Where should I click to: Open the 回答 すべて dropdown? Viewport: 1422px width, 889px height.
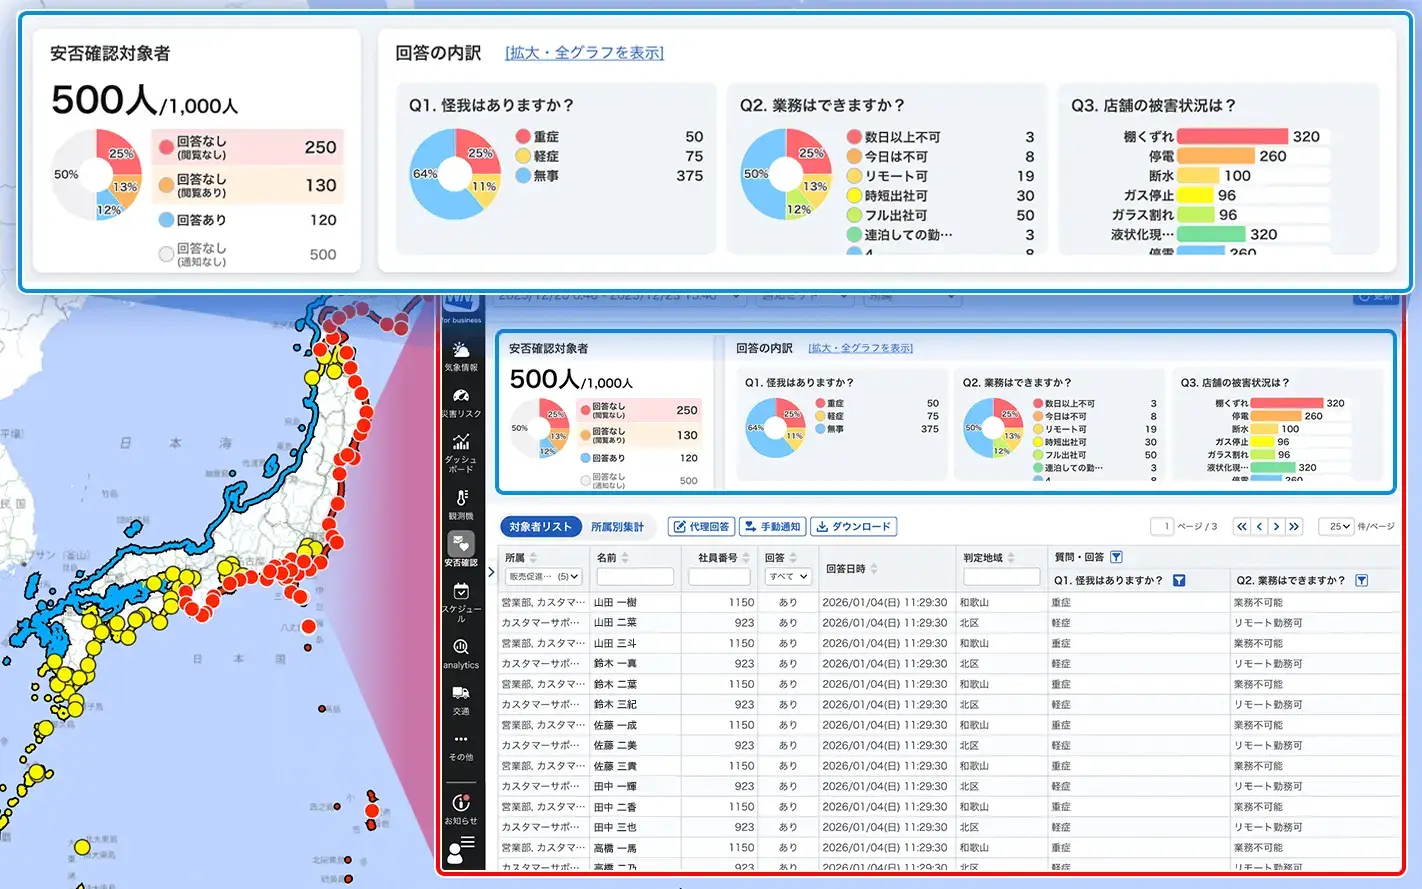click(x=788, y=577)
